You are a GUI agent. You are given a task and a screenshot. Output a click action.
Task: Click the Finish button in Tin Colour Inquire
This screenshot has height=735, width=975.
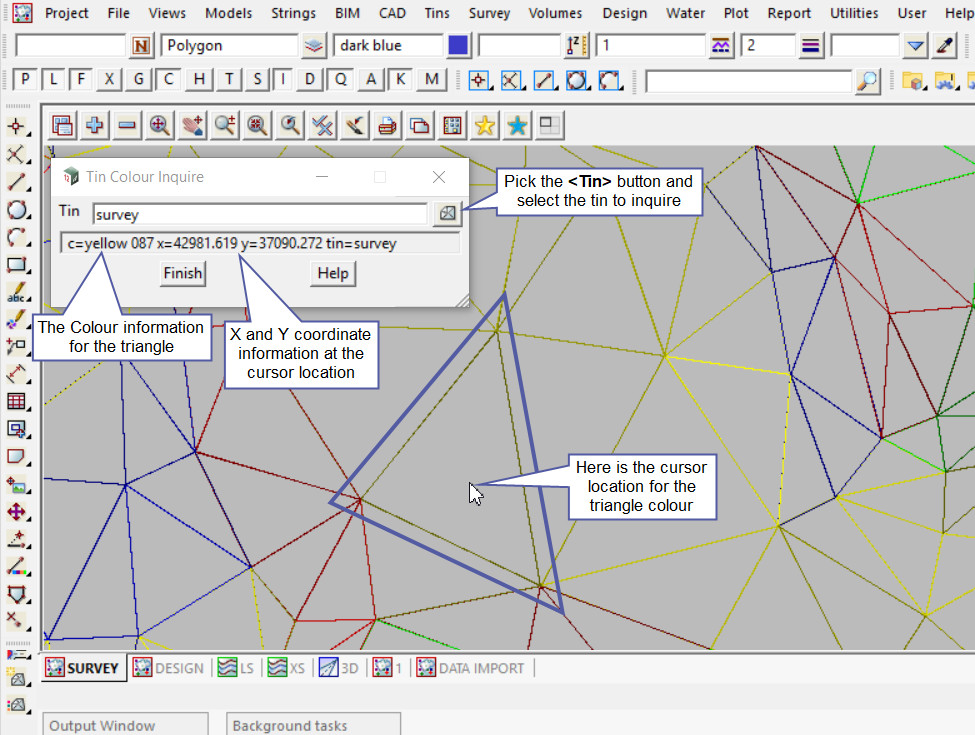183,273
